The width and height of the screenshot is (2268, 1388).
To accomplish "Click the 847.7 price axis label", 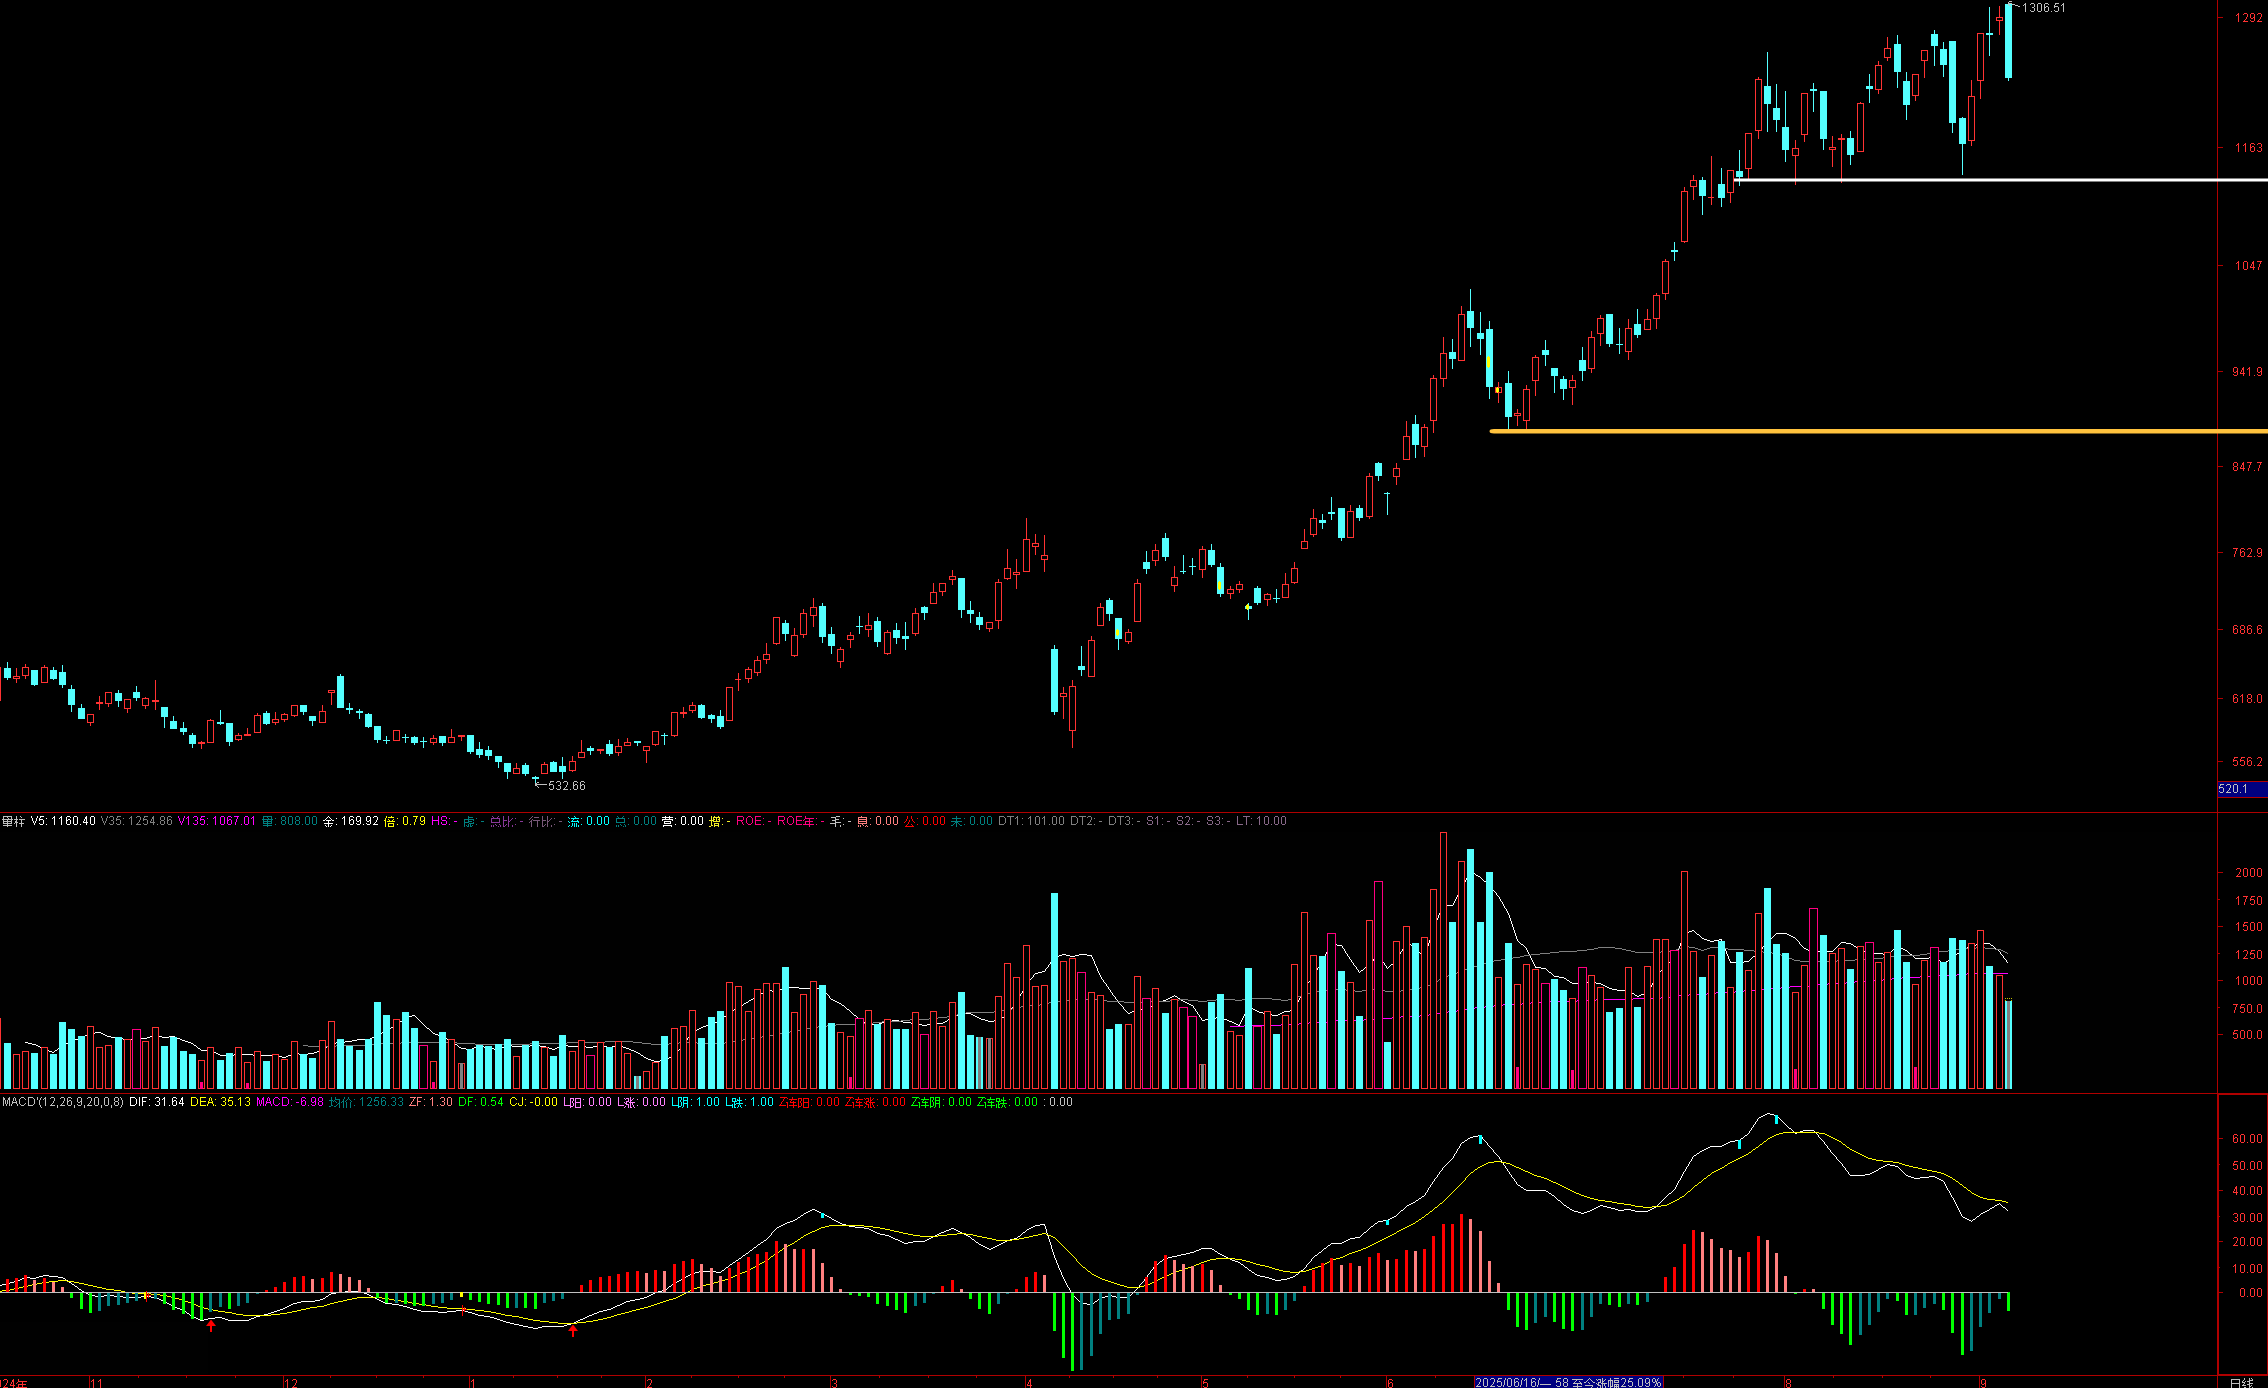I will point(2247,467).
